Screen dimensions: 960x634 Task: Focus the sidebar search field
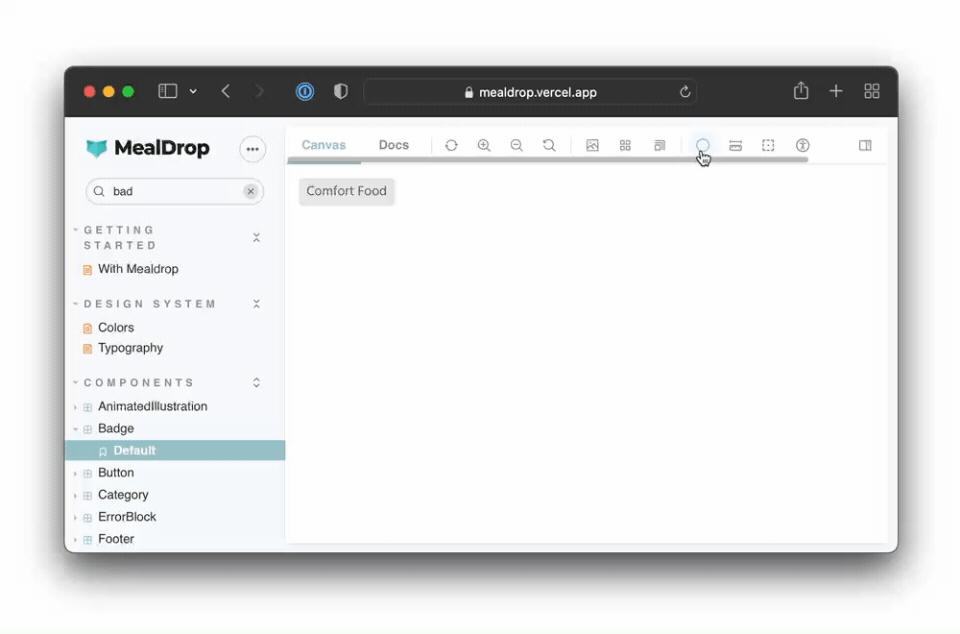point(174,192)
